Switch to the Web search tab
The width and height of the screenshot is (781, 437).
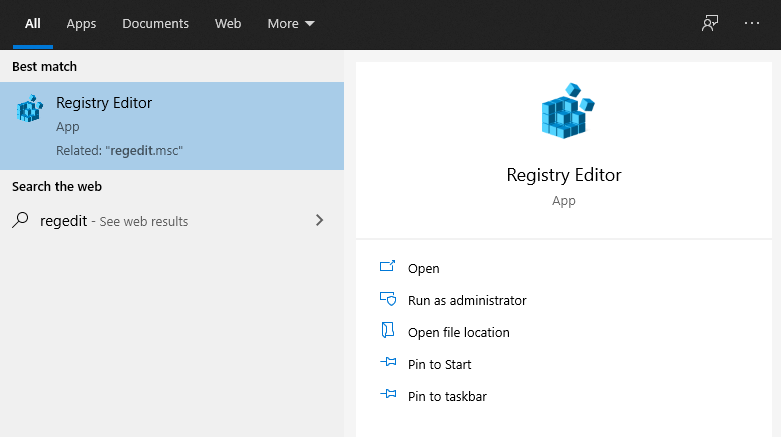click(228, 24)
